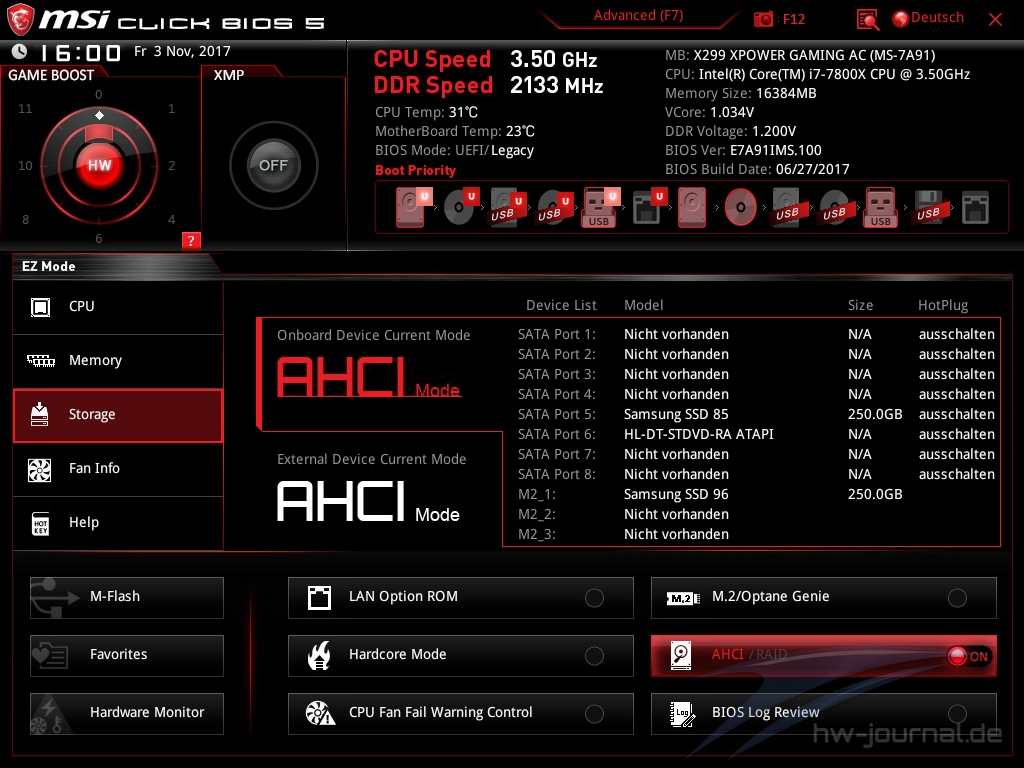Change HotPlug setting for SATA Port 2
Viewport: 1024px width, 768px height.
click(957, 355)
